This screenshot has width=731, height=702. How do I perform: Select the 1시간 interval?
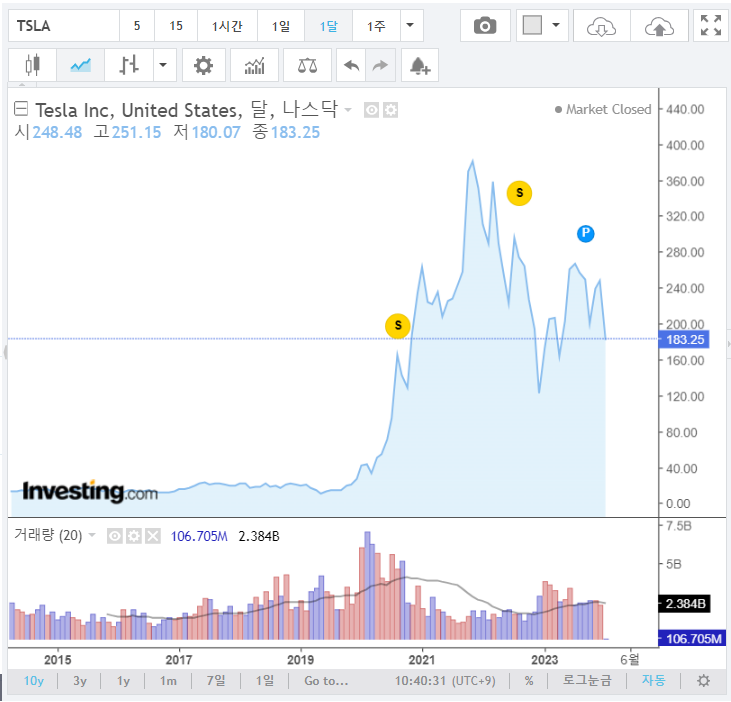[x=227, y=26]
